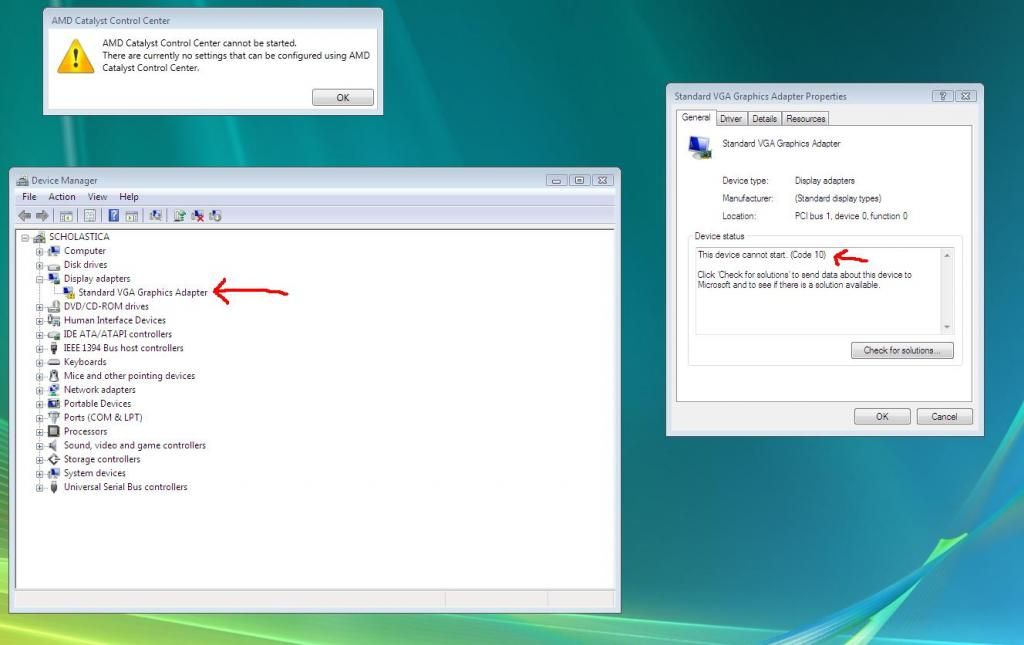
Task: Select the Storage controllers category
Action: point(102,459)
